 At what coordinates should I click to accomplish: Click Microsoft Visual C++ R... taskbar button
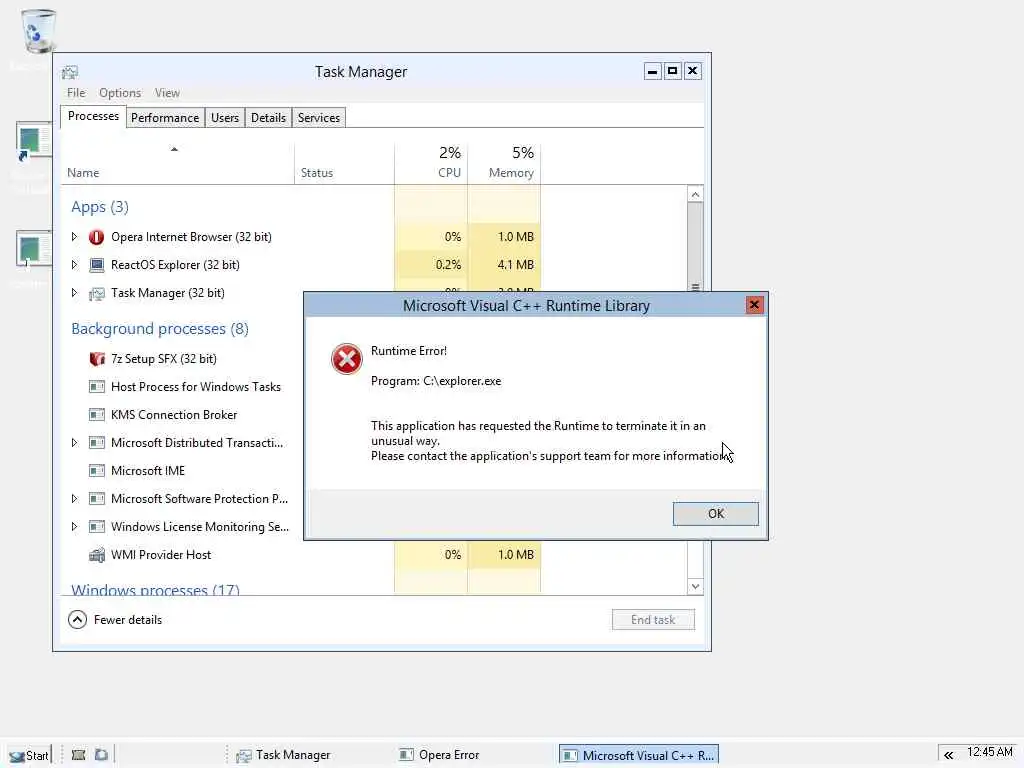click(639, 755)
